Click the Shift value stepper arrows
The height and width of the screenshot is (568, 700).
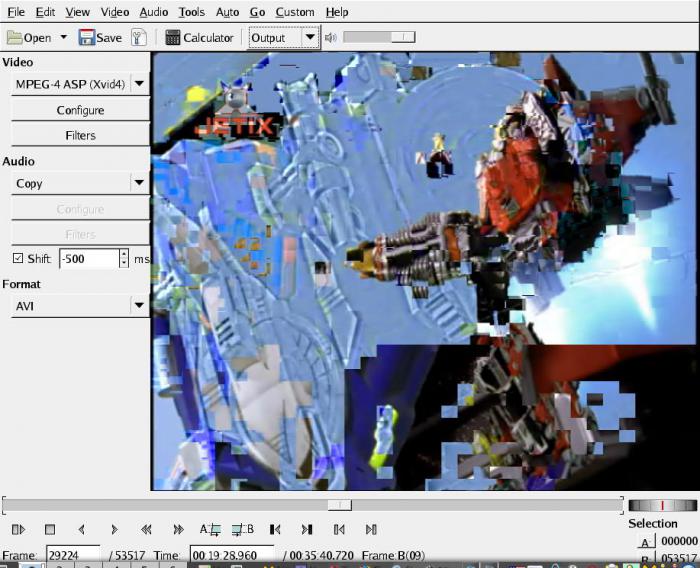[124, 259]
